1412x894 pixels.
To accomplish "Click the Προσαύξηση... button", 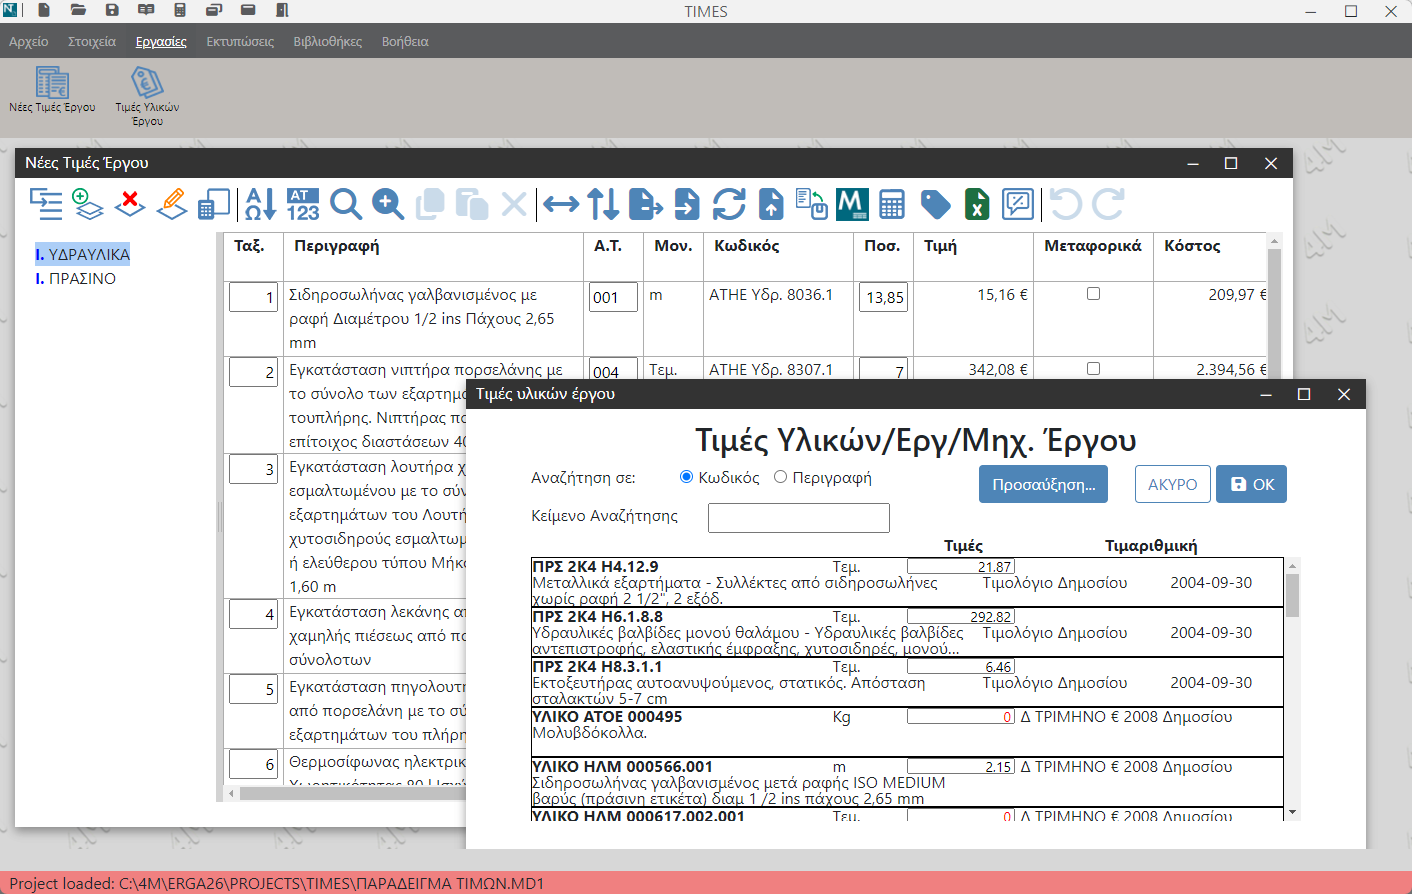I will point(1043,485).
